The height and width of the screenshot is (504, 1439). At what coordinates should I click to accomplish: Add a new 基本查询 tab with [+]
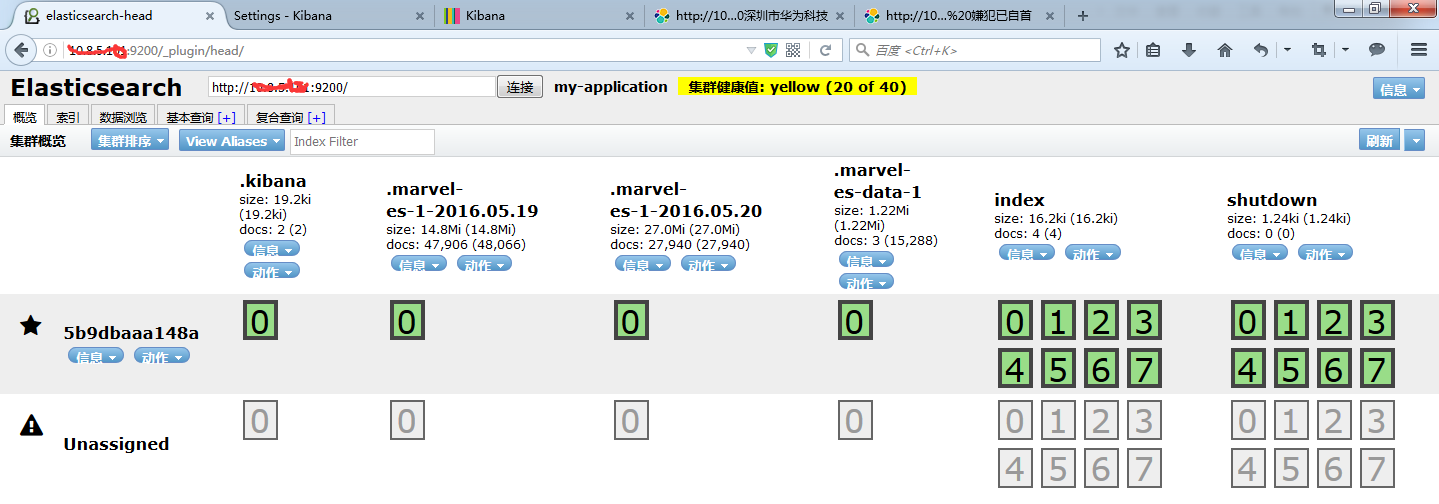(226, 117)
